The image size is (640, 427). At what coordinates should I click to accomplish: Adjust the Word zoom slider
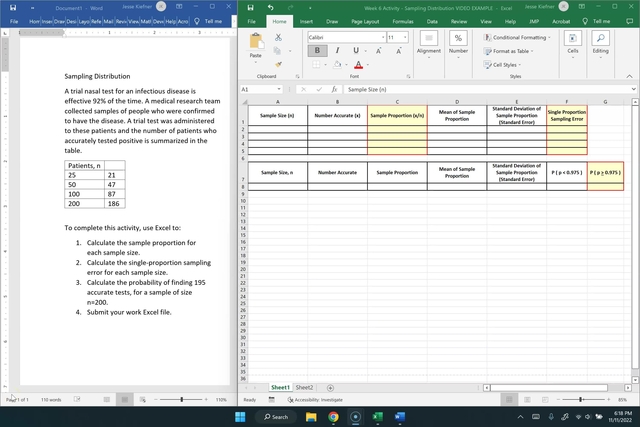click(x=182, y=400)
